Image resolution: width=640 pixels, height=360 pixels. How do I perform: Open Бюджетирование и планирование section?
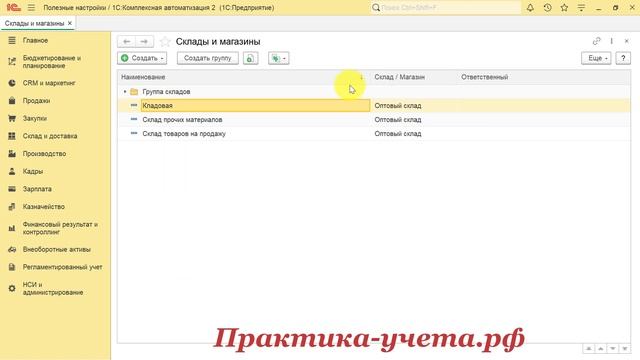tap(52, 62)
